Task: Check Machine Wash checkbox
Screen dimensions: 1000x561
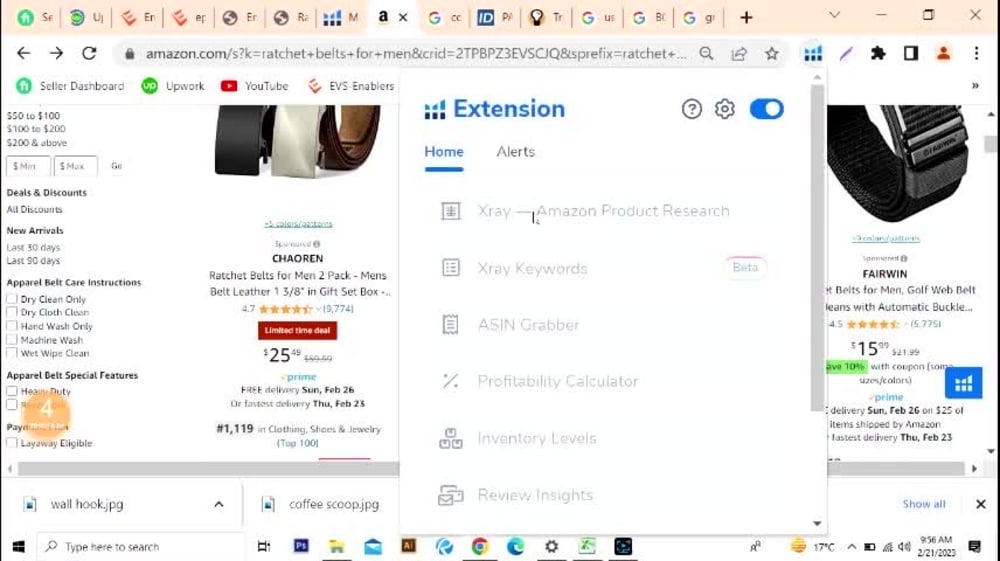Action: coord(11,339)
